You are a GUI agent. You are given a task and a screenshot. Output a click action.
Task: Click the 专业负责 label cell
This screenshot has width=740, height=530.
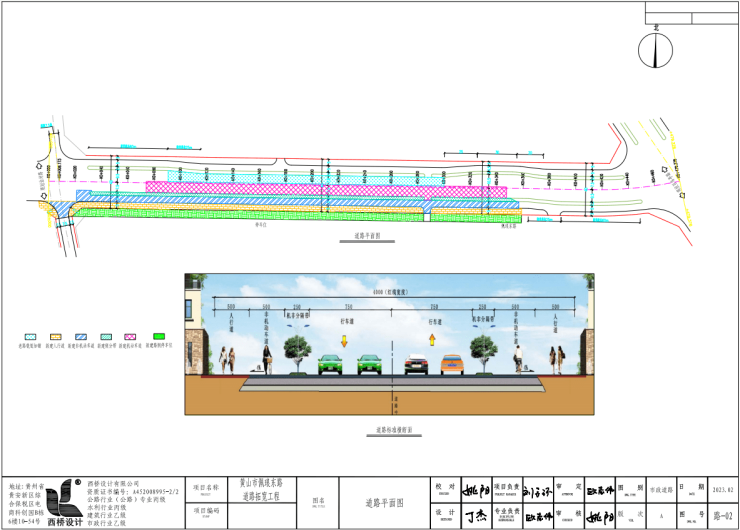(507, 515)
